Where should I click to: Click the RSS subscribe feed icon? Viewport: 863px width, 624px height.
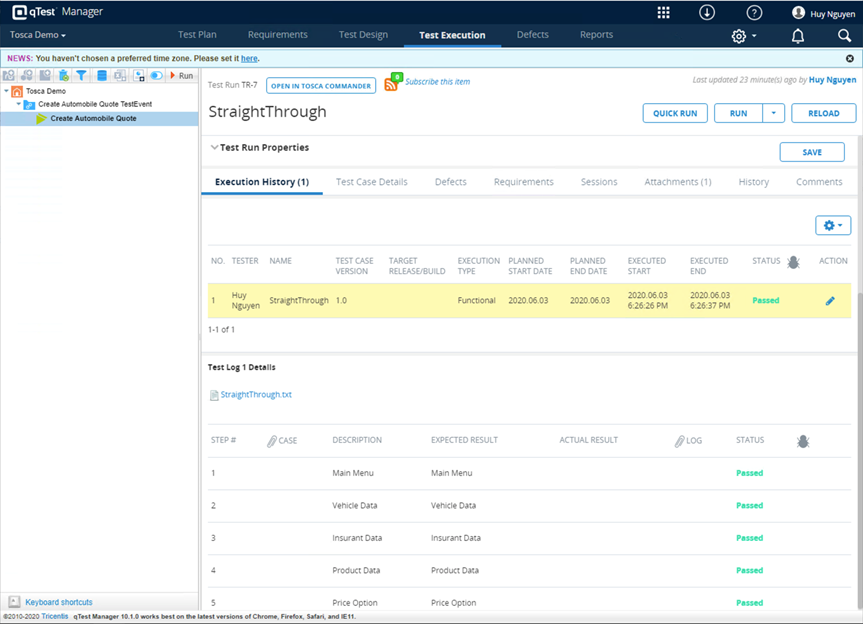point(393,83)
